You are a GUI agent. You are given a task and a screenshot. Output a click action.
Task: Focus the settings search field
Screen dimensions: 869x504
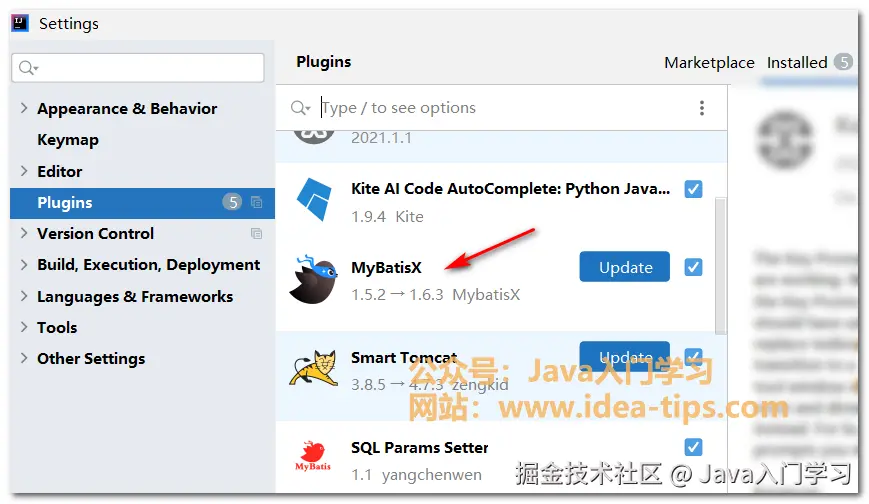tap(137, 68)
